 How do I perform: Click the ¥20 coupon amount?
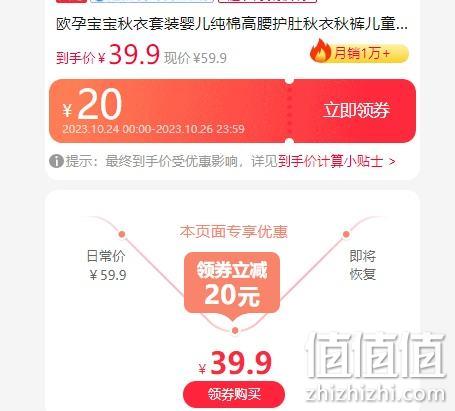click(x=92, y=104)
